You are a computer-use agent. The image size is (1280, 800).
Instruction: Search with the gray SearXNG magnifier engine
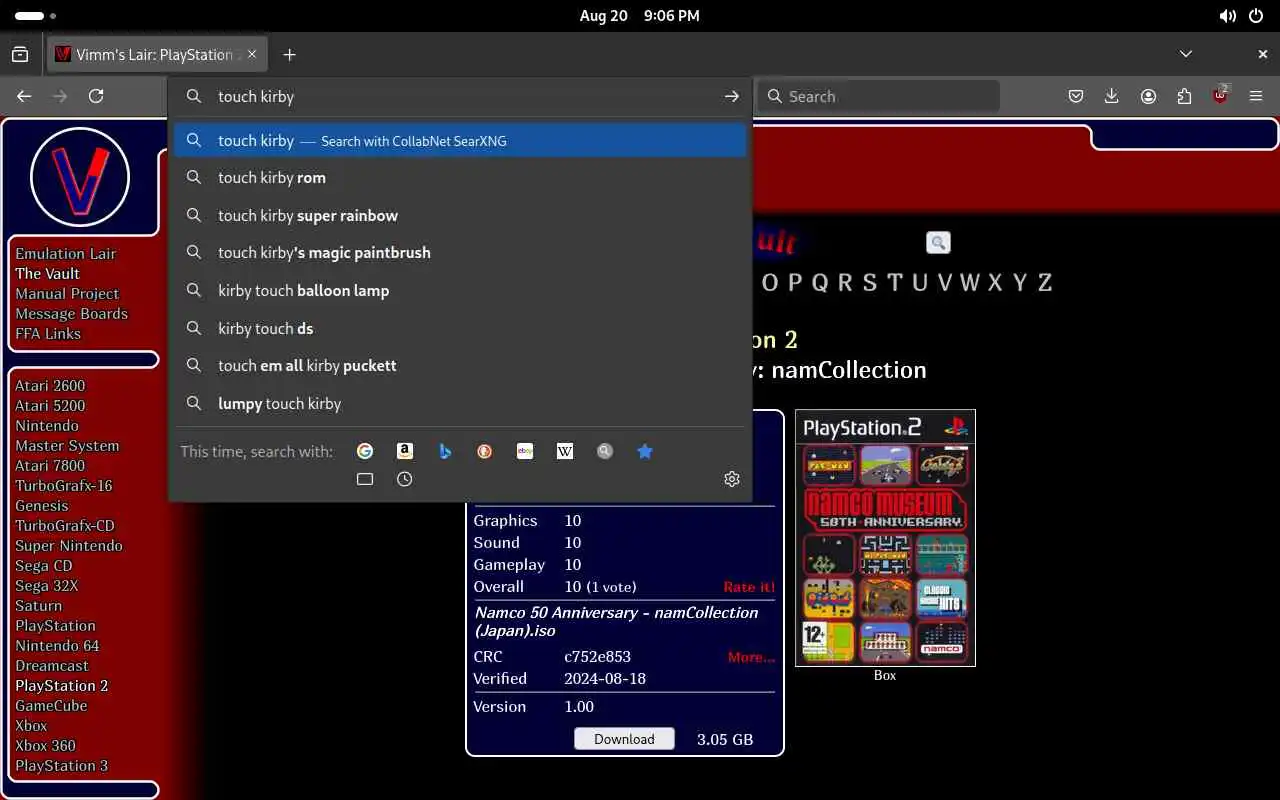605,451
